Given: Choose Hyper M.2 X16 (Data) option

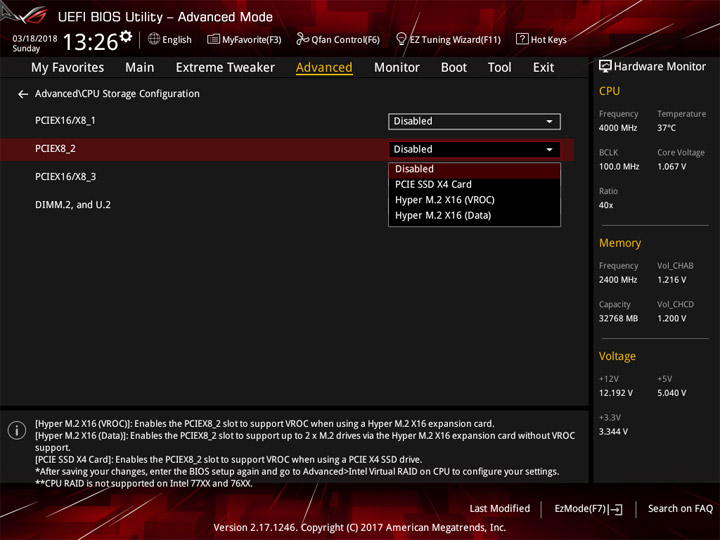Looking at the screenshot, I should [x=474, y=216].
